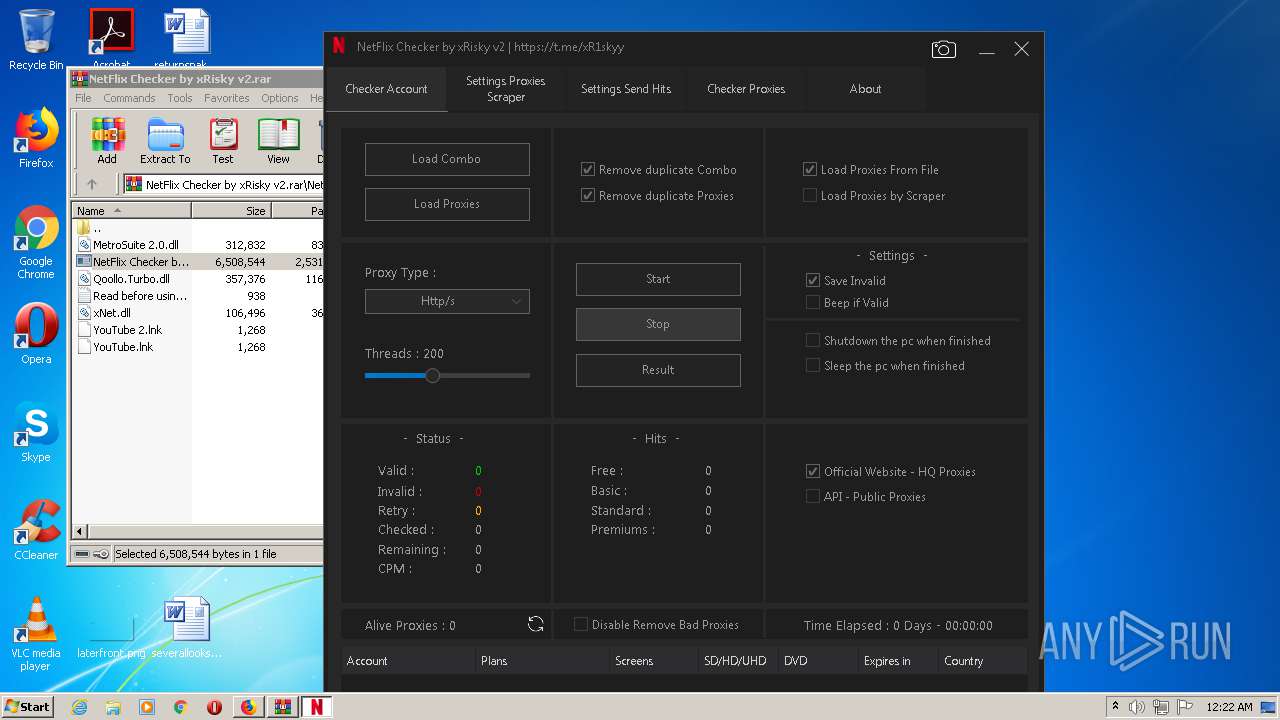Toggle the Save Invalid checkbox

point(813,280)
